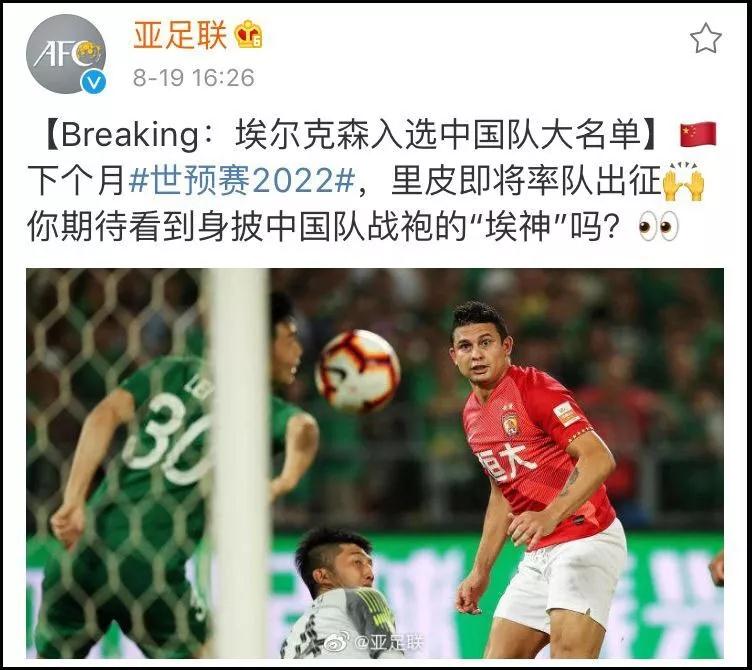Screen dimensions: 752x670
Task: Click the Weibo logo in image watermark
Action: [x=338, y=641]
